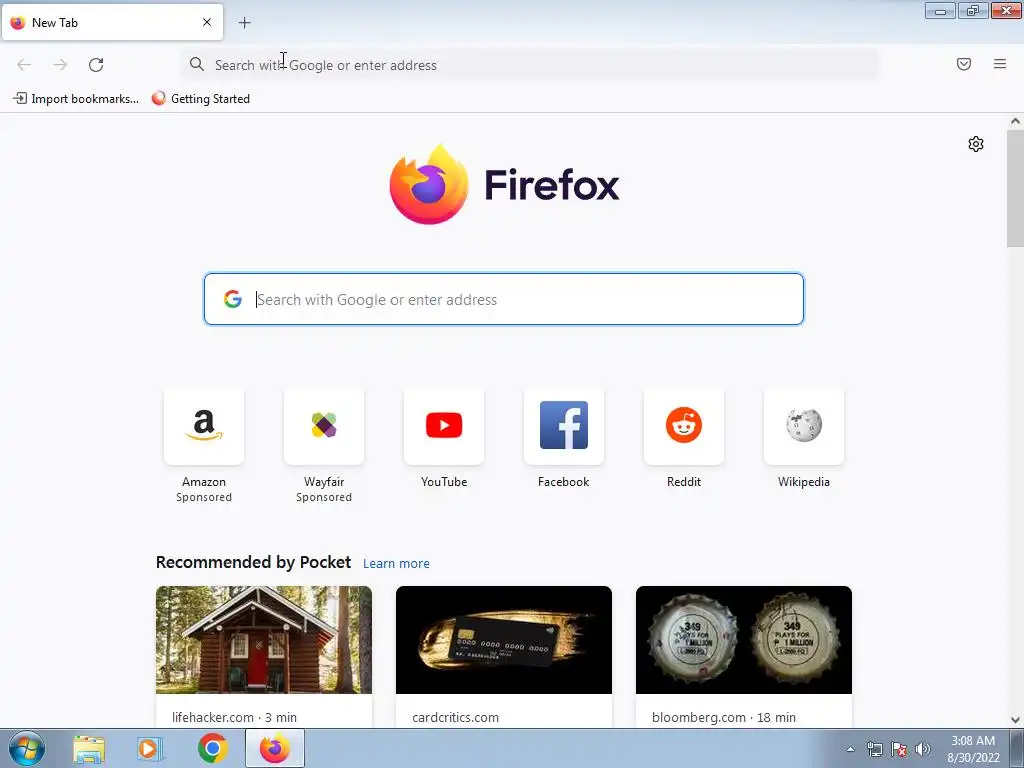
Task: Click the Recommended by Pocket heading
Action: click(253, 562)
